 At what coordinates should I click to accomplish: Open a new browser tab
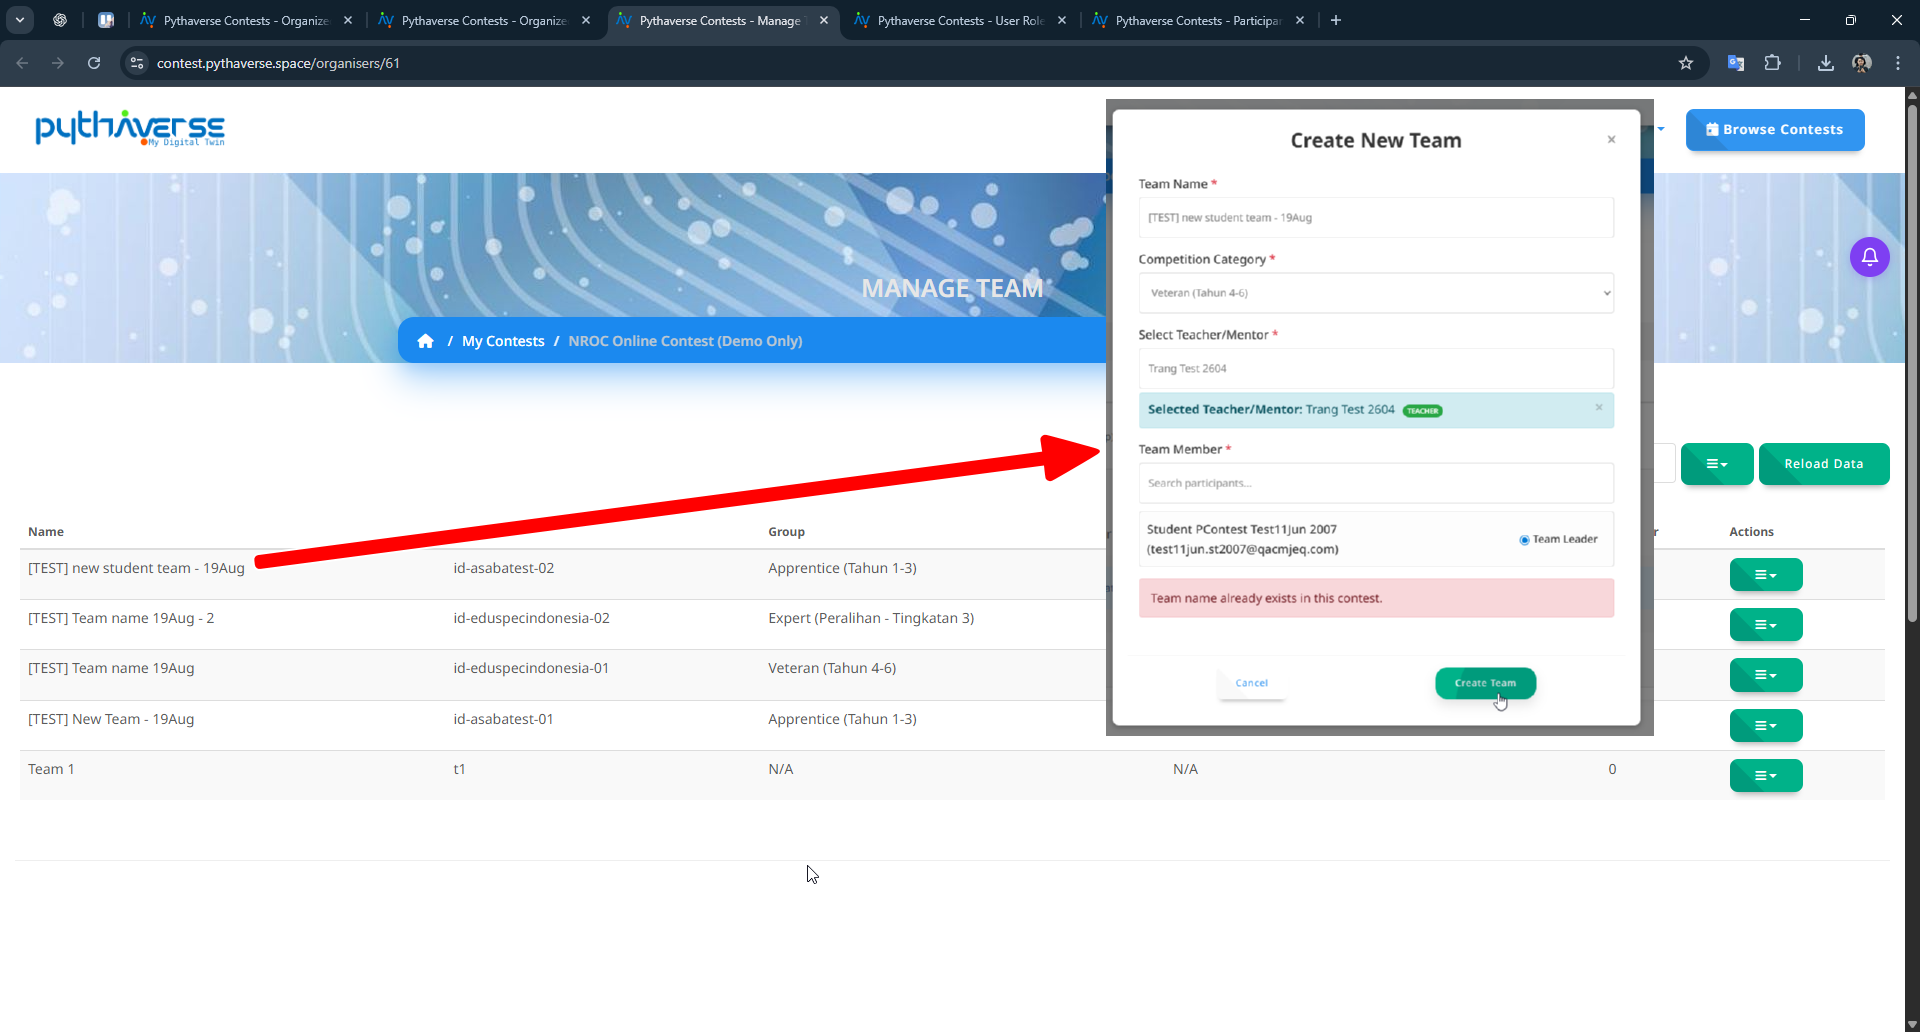pyautogui.click(x=1335, y=20)
